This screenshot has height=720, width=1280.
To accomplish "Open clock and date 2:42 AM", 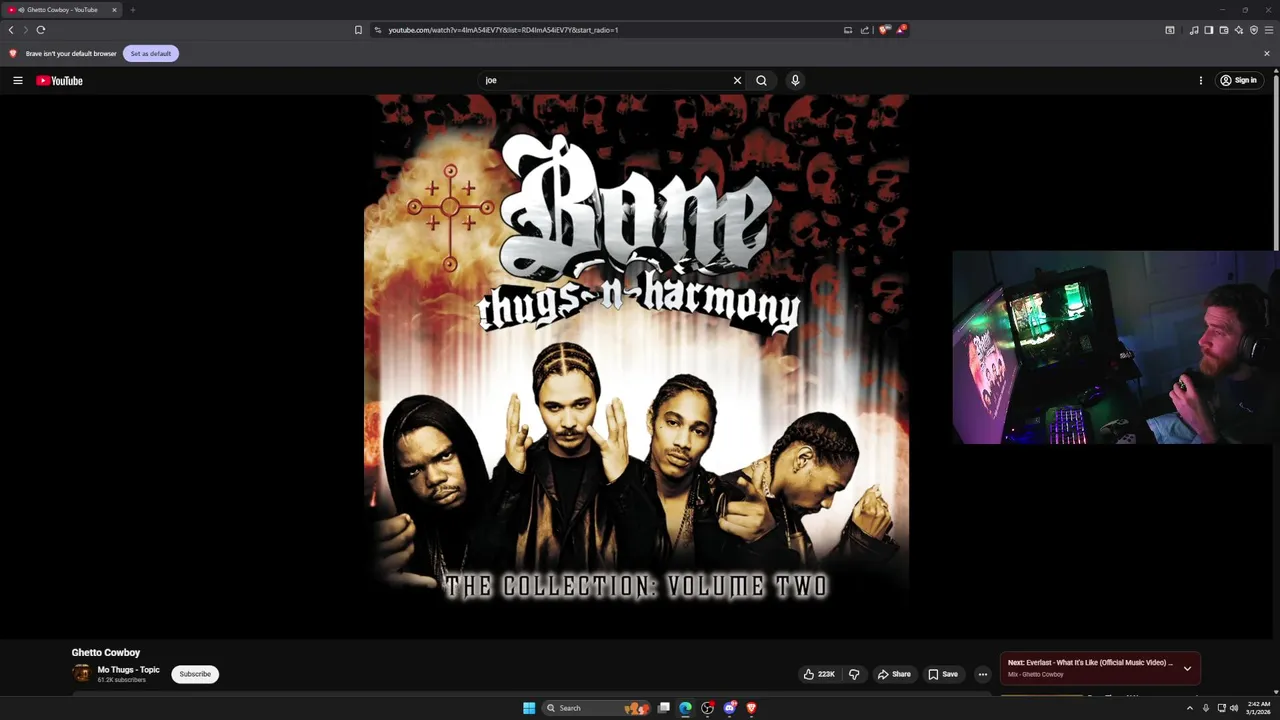I will point(1258,708).
